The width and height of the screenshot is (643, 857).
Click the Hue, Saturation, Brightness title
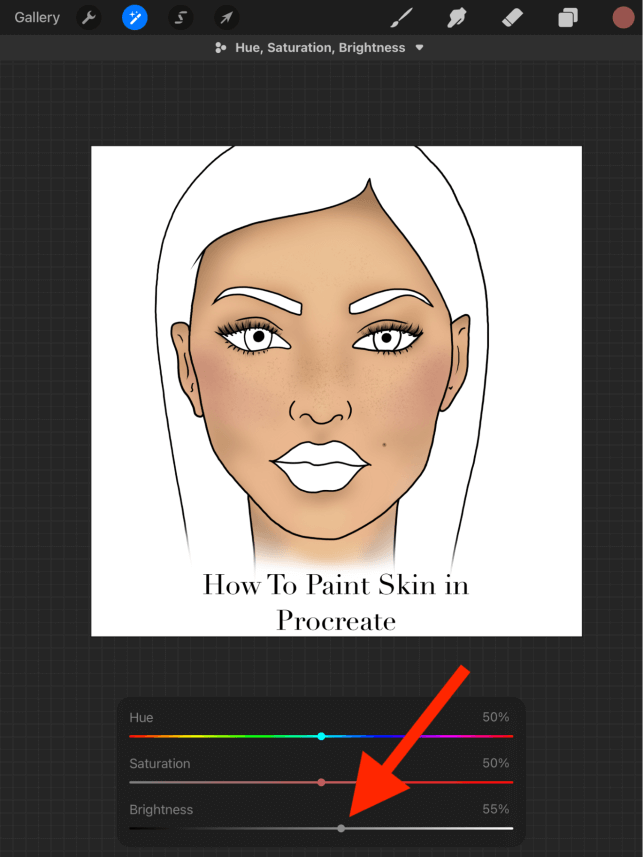tap(320, 48)
